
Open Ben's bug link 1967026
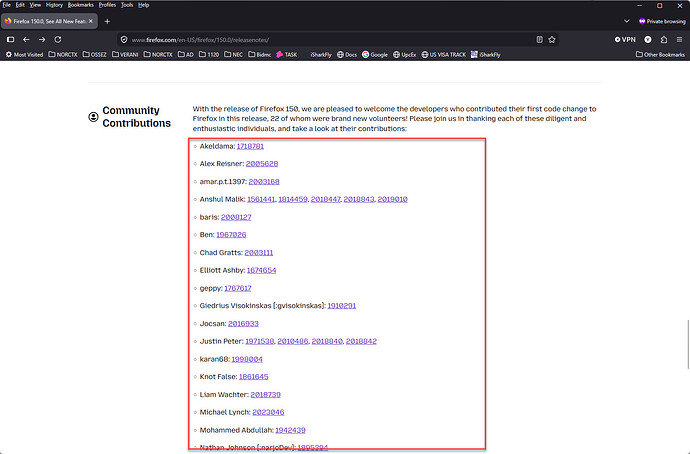click(x=231, y=234)
